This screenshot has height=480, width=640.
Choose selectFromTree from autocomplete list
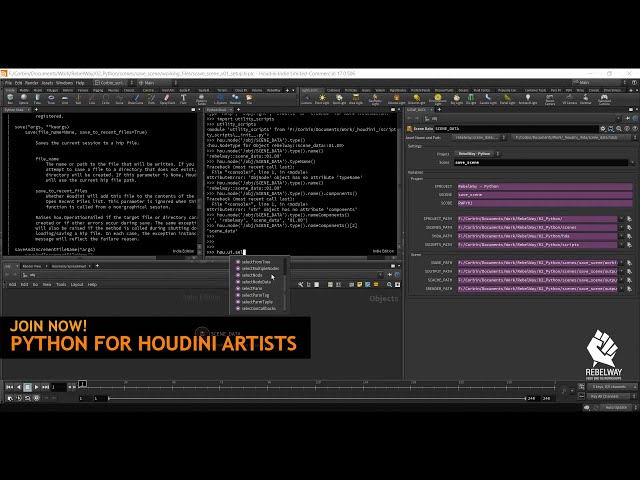click(256, 262)
